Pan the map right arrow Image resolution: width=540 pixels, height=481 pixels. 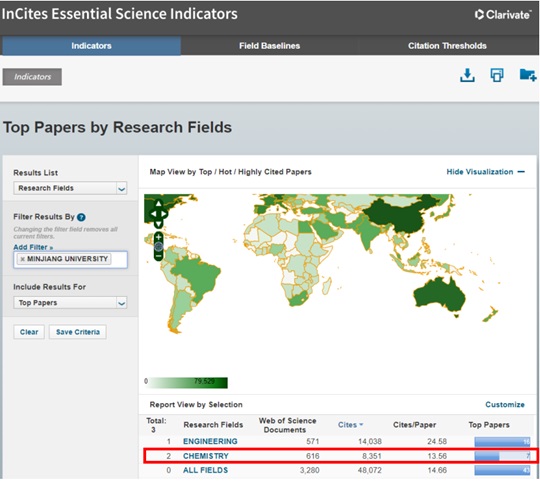point(164,214)
